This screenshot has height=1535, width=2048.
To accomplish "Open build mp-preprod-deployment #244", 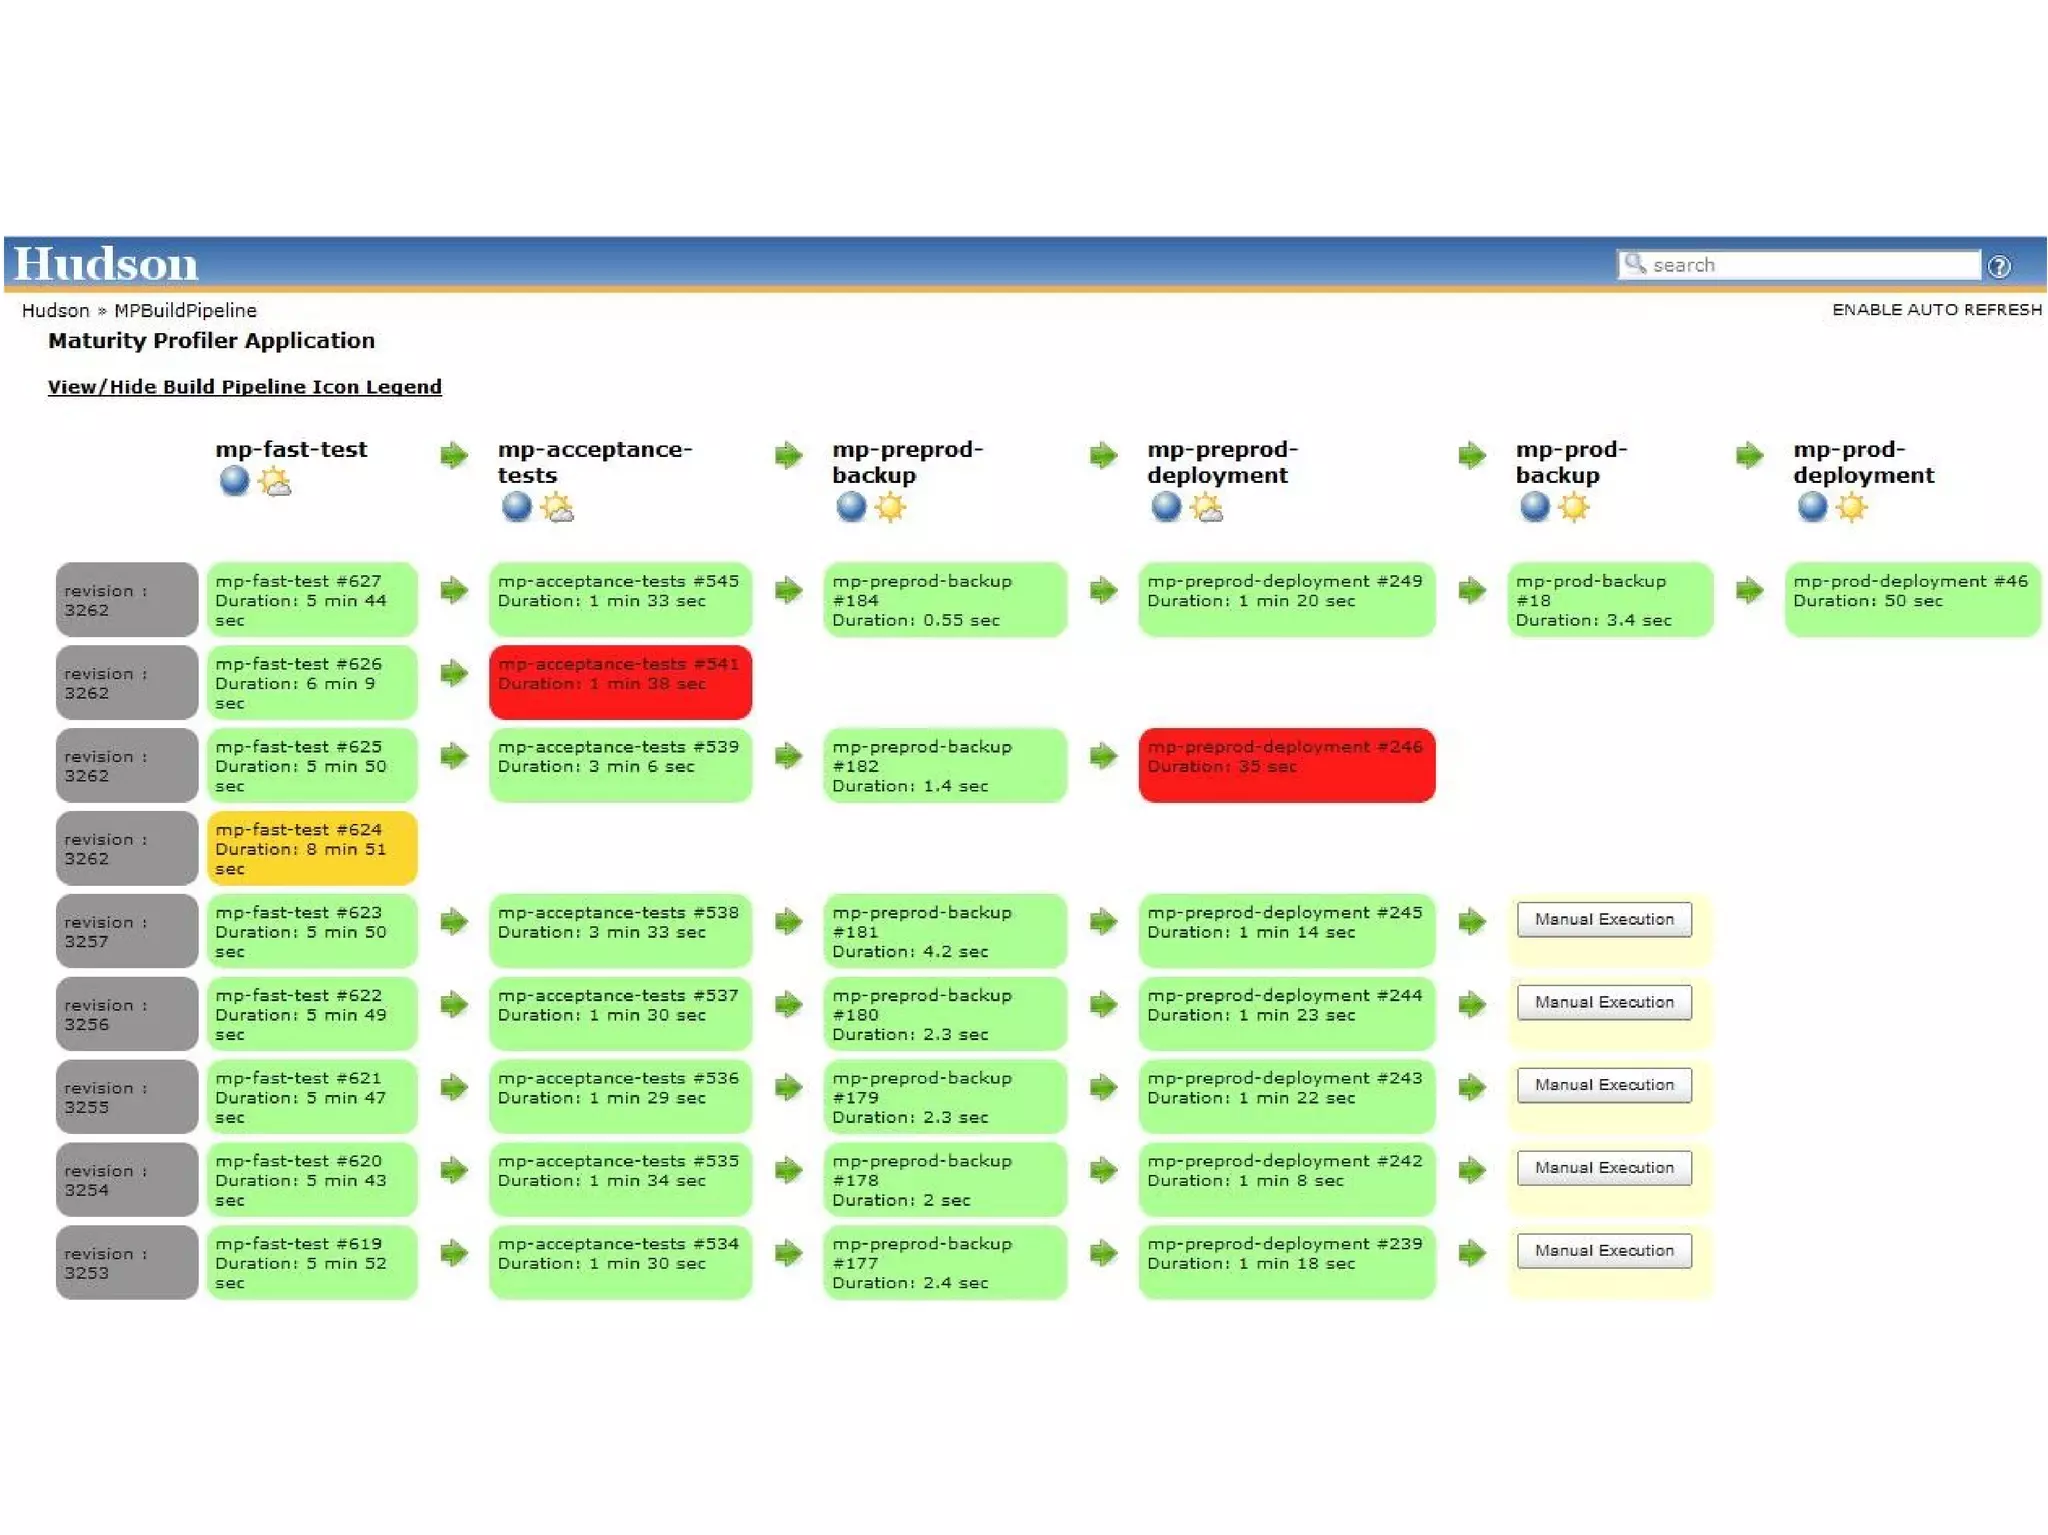I will point(1286,1014).
